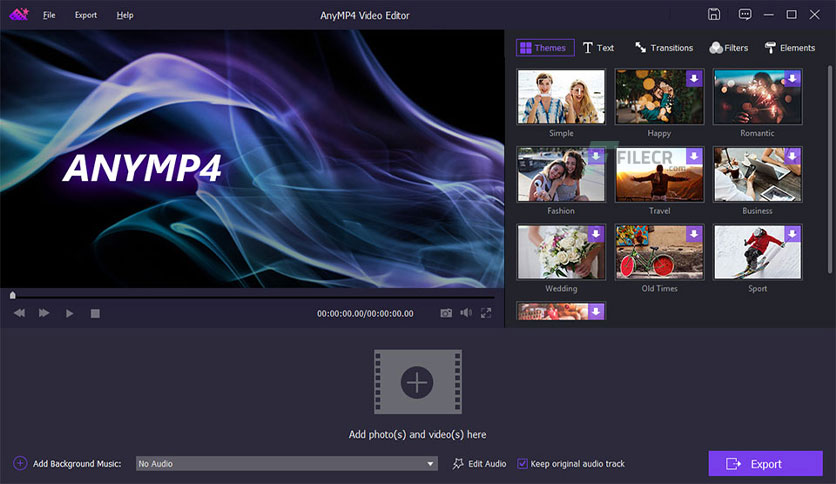This screenshot has width=836, height=484.
Task: Select the Sport theme thumbnail
Action: [757, 252]
